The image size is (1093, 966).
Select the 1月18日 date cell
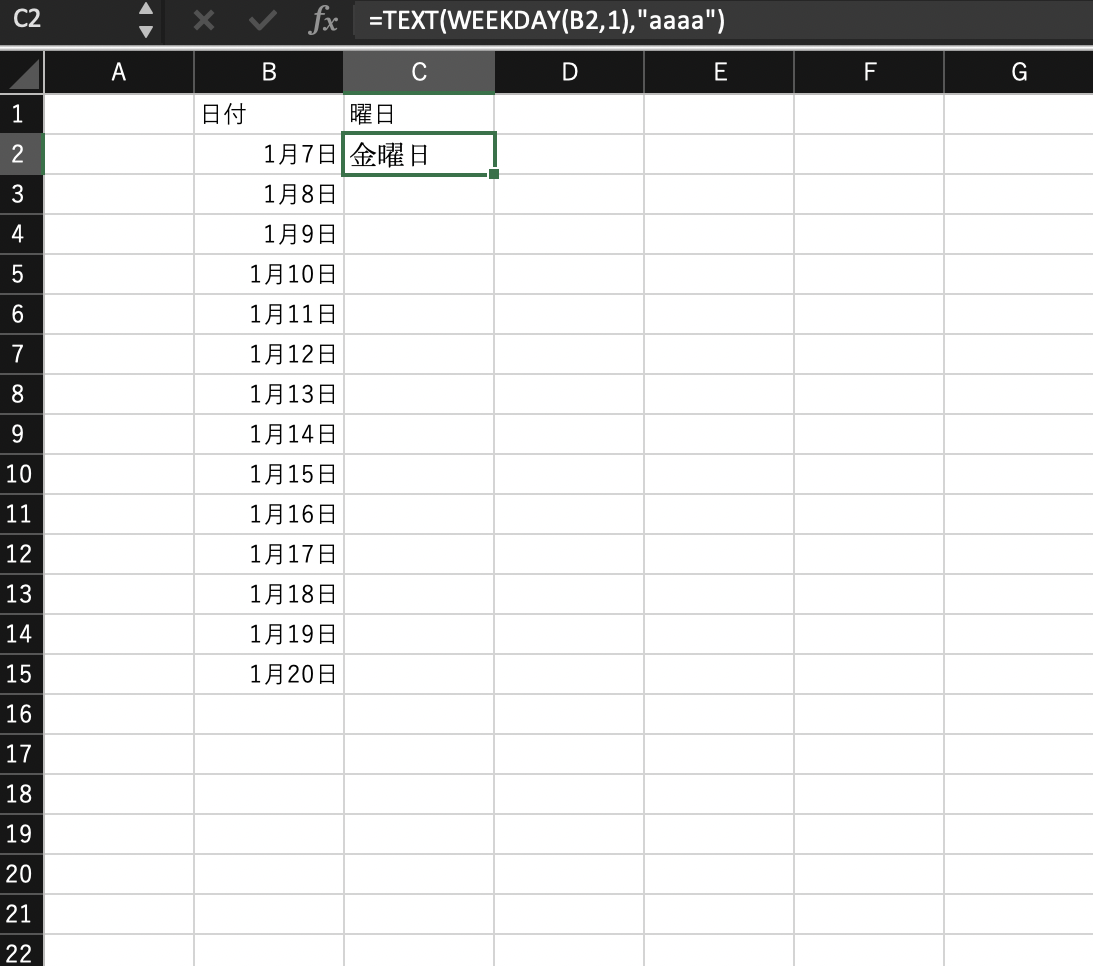pos(268,594)
